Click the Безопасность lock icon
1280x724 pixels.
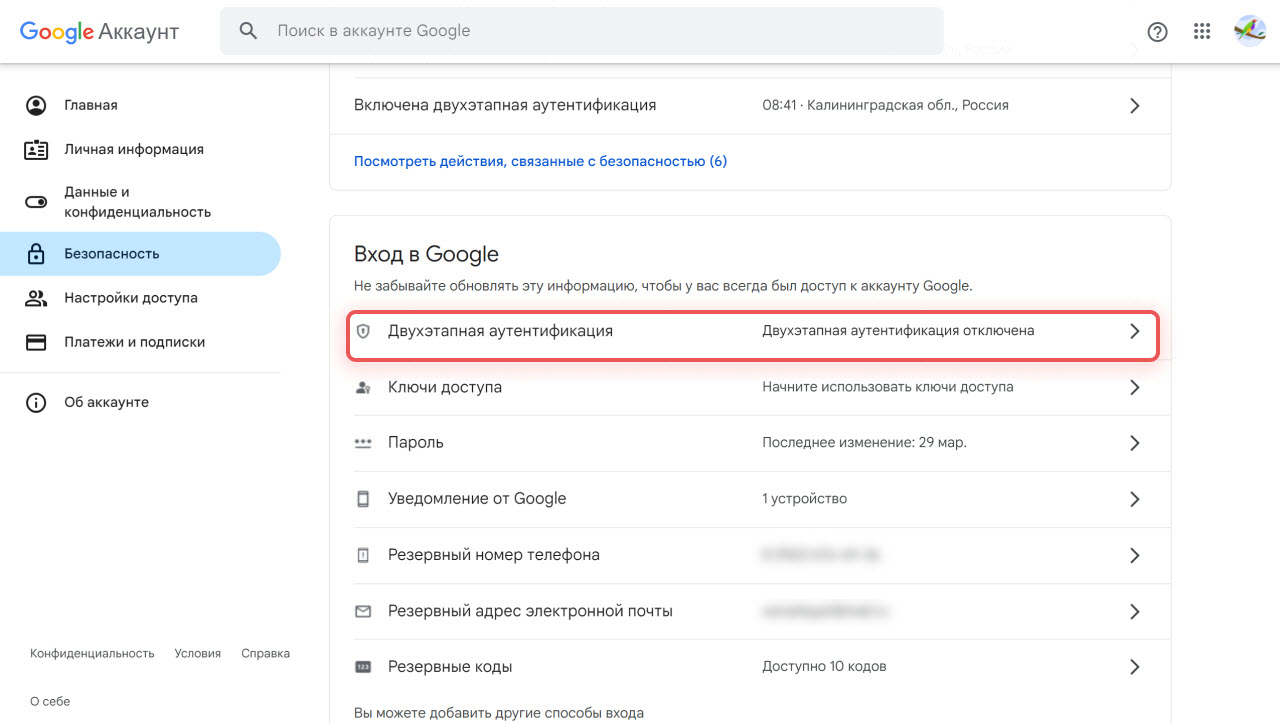coord(36,254)
